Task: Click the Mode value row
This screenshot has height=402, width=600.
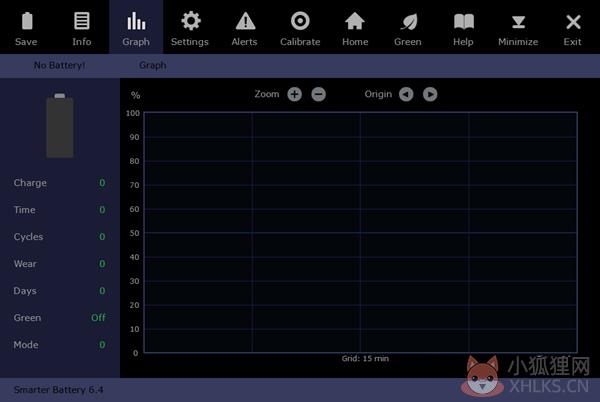Action: pos(59,345)
